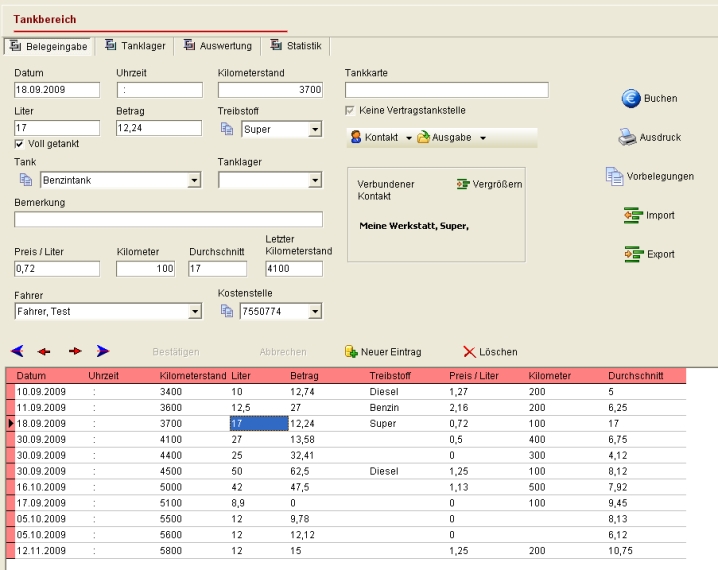Click the copy icon beside Treibstoff dropdown
718x570 pixels.
(x=226, y=129)
